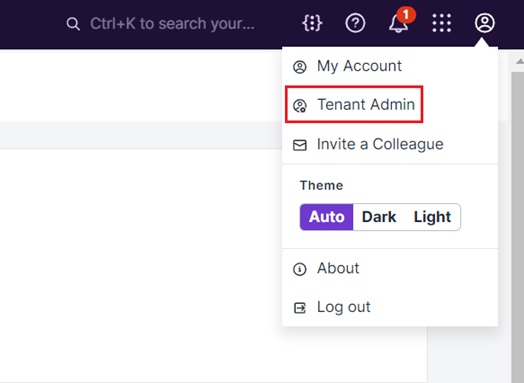The width and height of the screenshot is (524, 383).
Task: Open the notifications bell
Action: pos(398,23)
